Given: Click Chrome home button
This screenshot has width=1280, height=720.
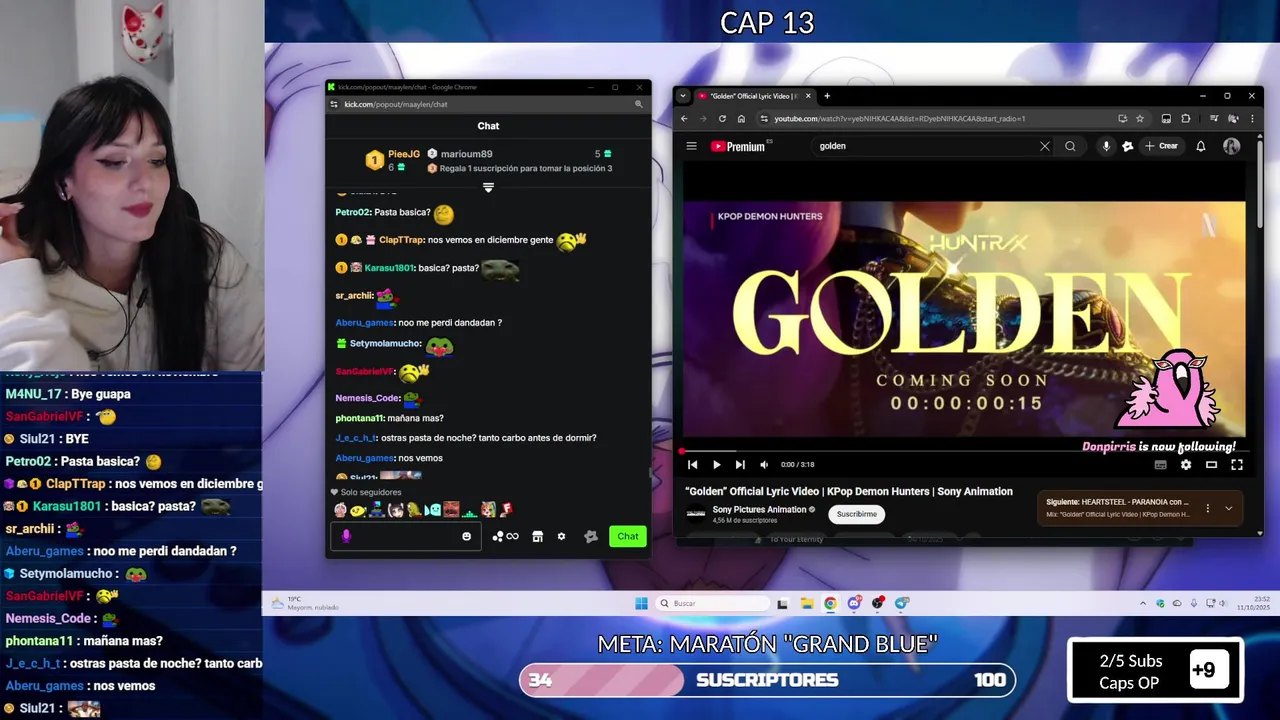Looking at the screenshot, I should (x=741, y=119).
